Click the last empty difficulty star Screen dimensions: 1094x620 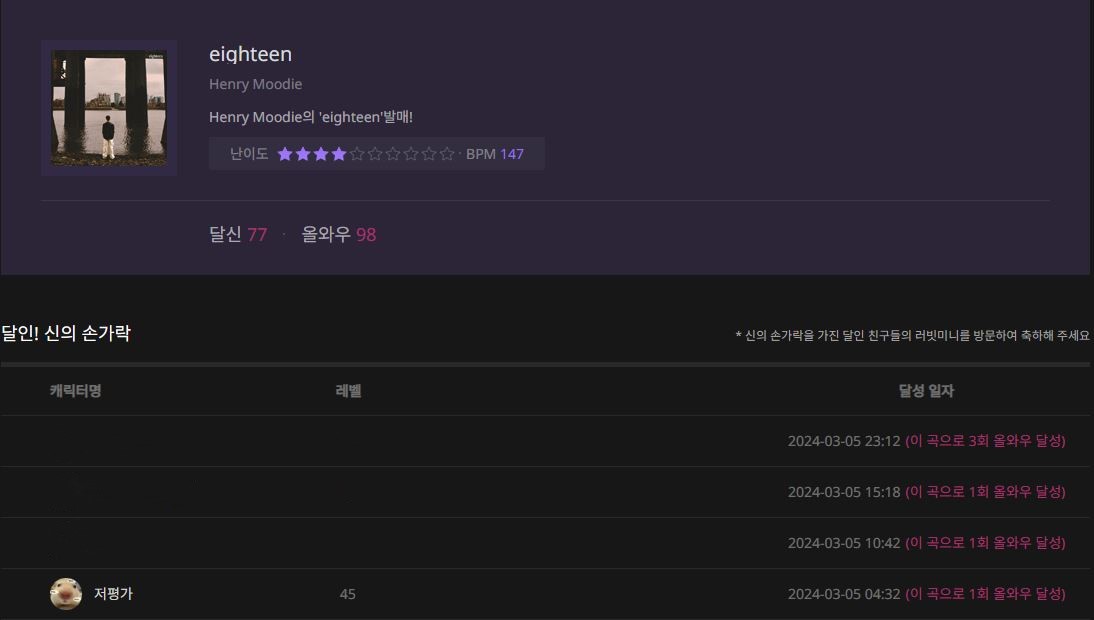447,154
